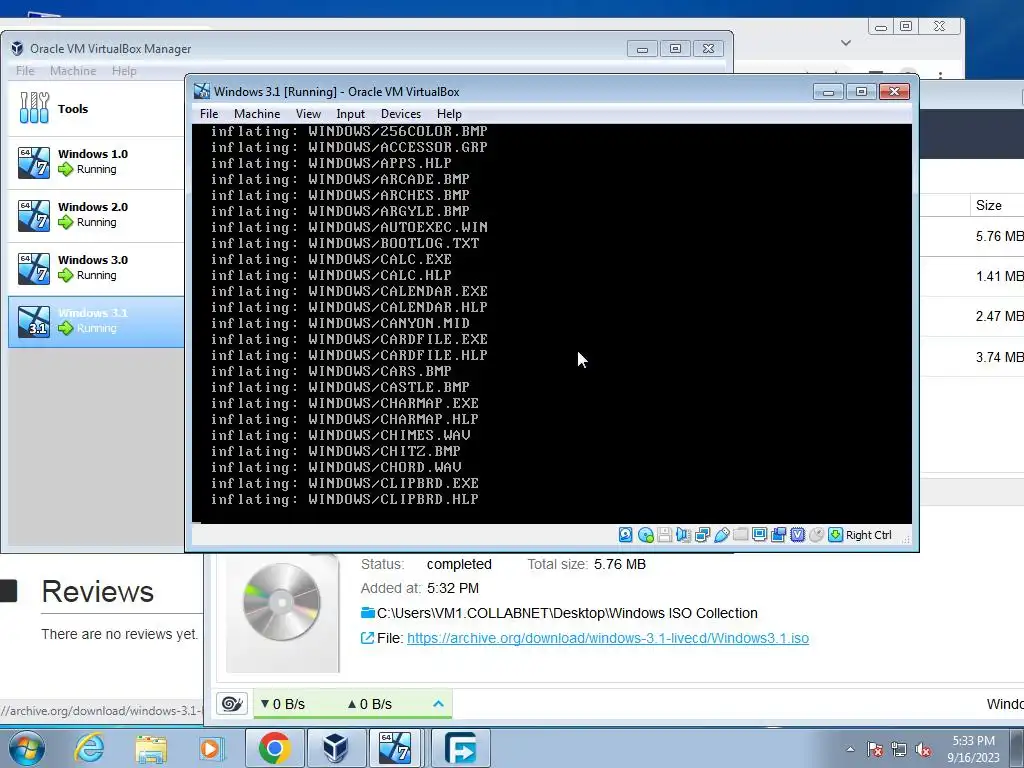Image resolution: width=1024 pixels, height=768 pixels.
Task: Open Windows Media Player from the taskbar
Action: coord(211,748)
